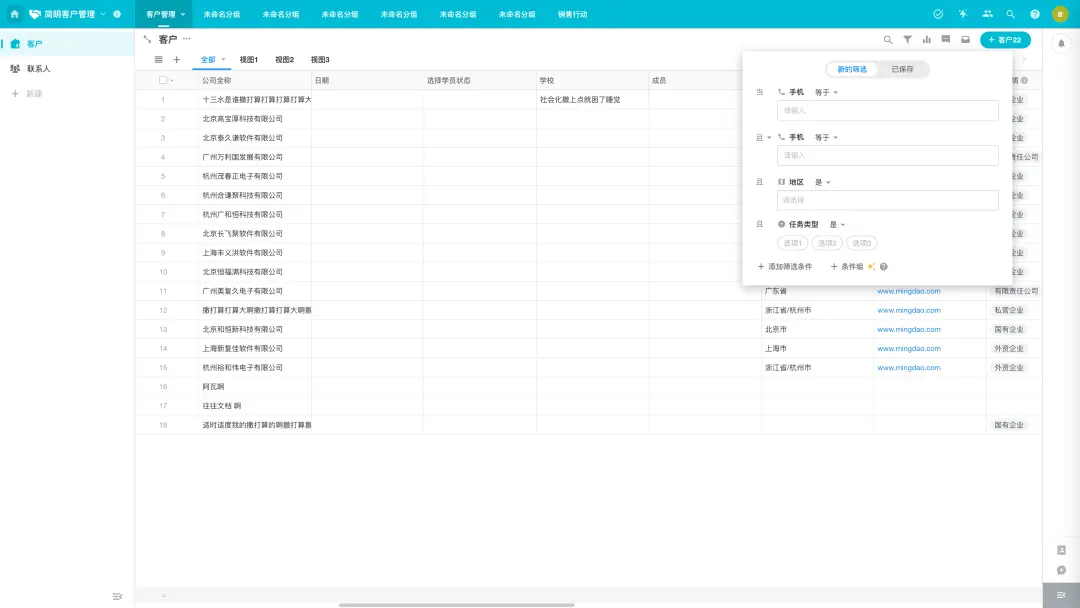The width and height of the screenshot is (1080, 608).
Task: Toggle the select-all checkbox in header
Action: 165,80
